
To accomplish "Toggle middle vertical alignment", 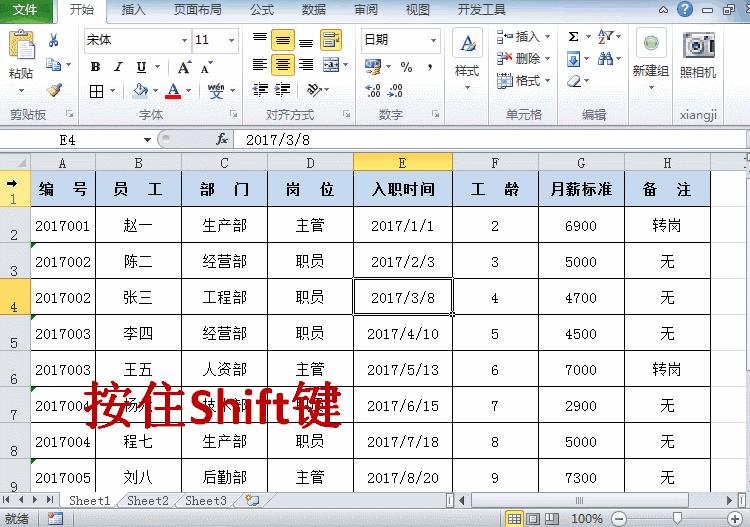I will (283, 40).
